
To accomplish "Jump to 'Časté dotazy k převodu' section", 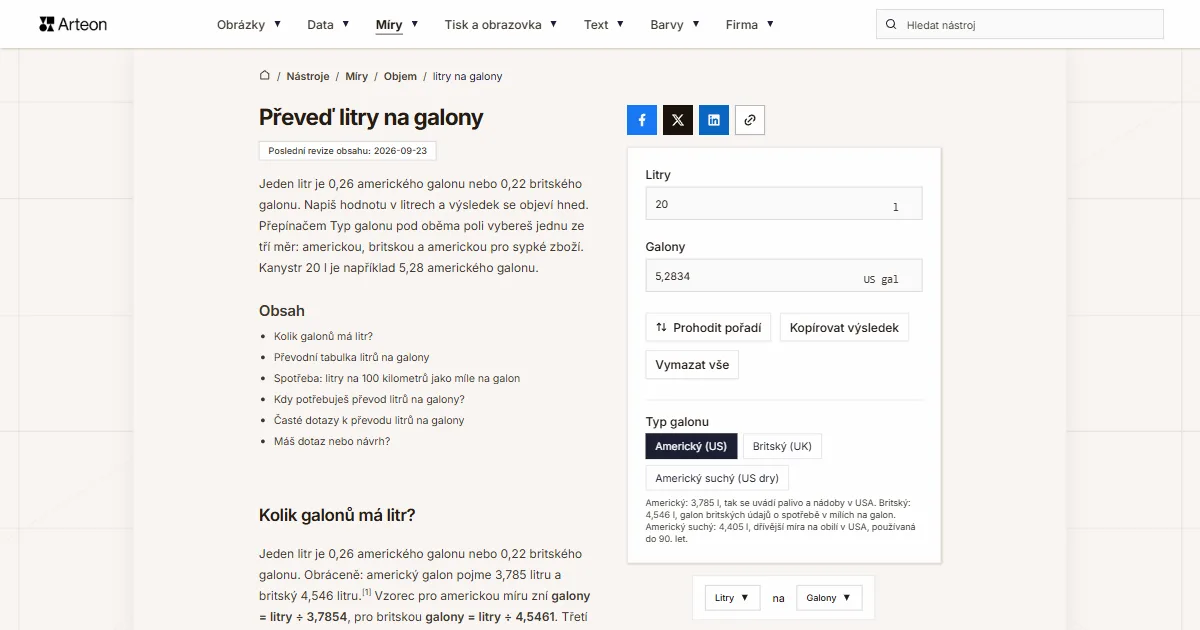I will pyautogui.click(x=369, y=420).
